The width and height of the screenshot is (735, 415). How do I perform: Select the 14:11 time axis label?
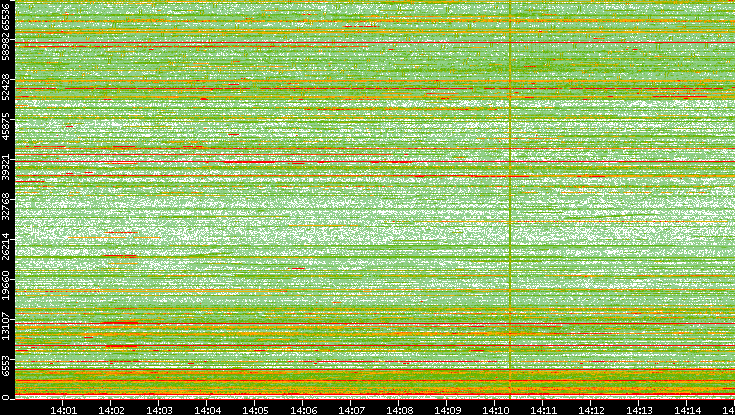tap(543, 411)
